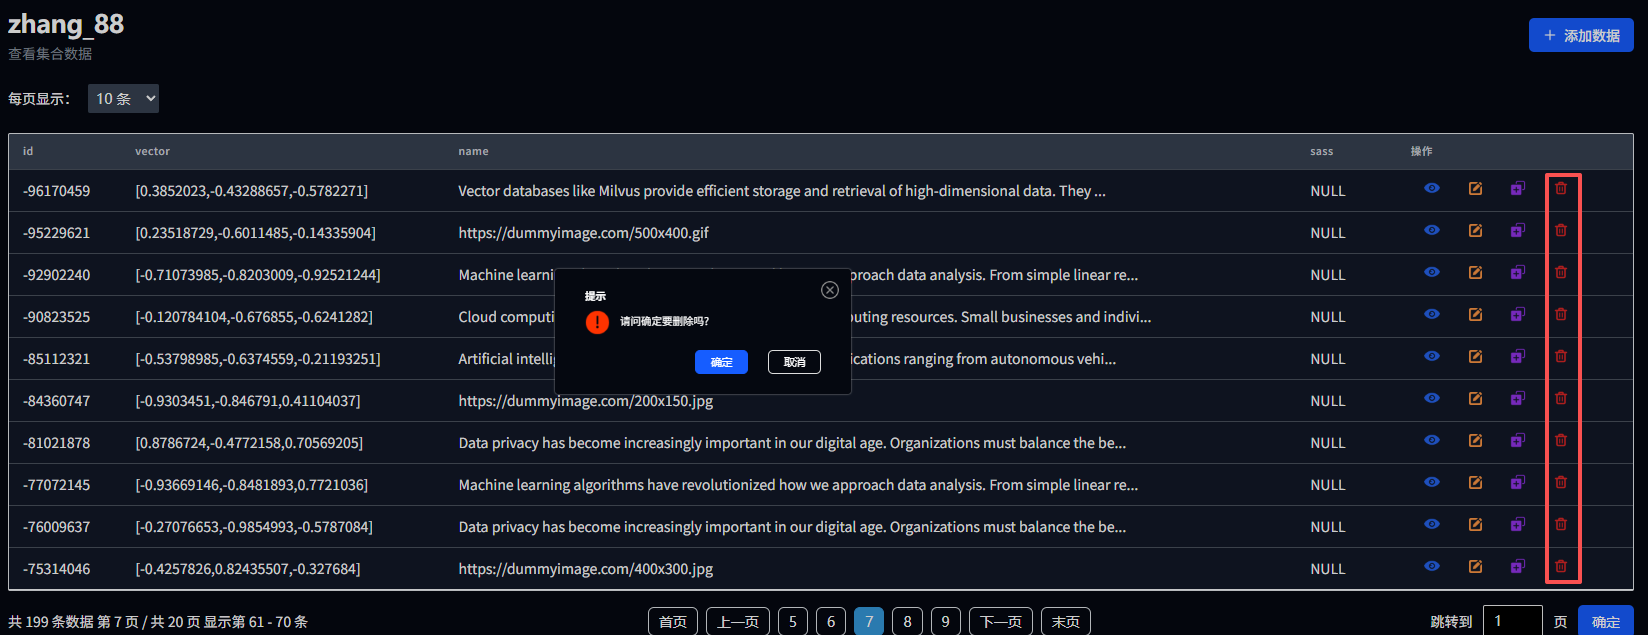Delete the row with id -84360747
1648x635 pixels.
[x=1561, y=399]
